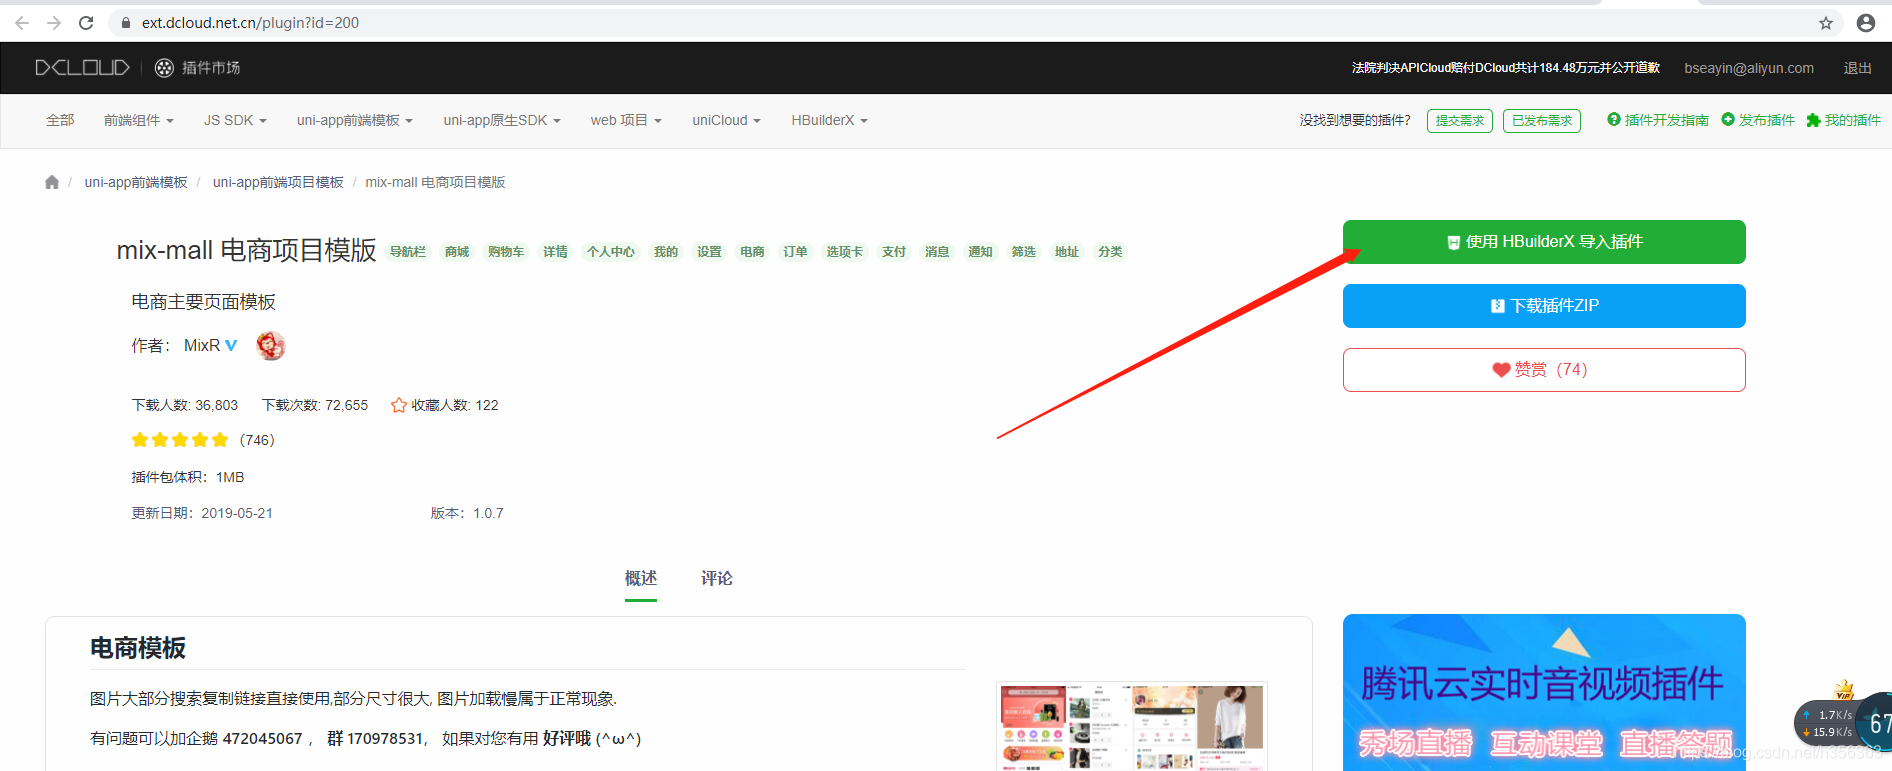
Task: Expand the web 项目 dropdown
Action: point(626,120)
